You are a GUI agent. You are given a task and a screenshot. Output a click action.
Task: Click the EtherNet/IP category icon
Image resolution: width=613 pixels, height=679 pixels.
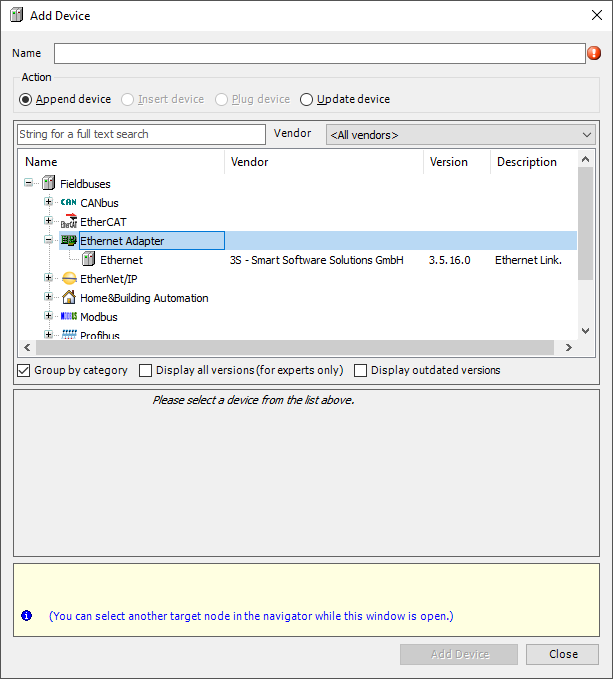click(68, 279)
